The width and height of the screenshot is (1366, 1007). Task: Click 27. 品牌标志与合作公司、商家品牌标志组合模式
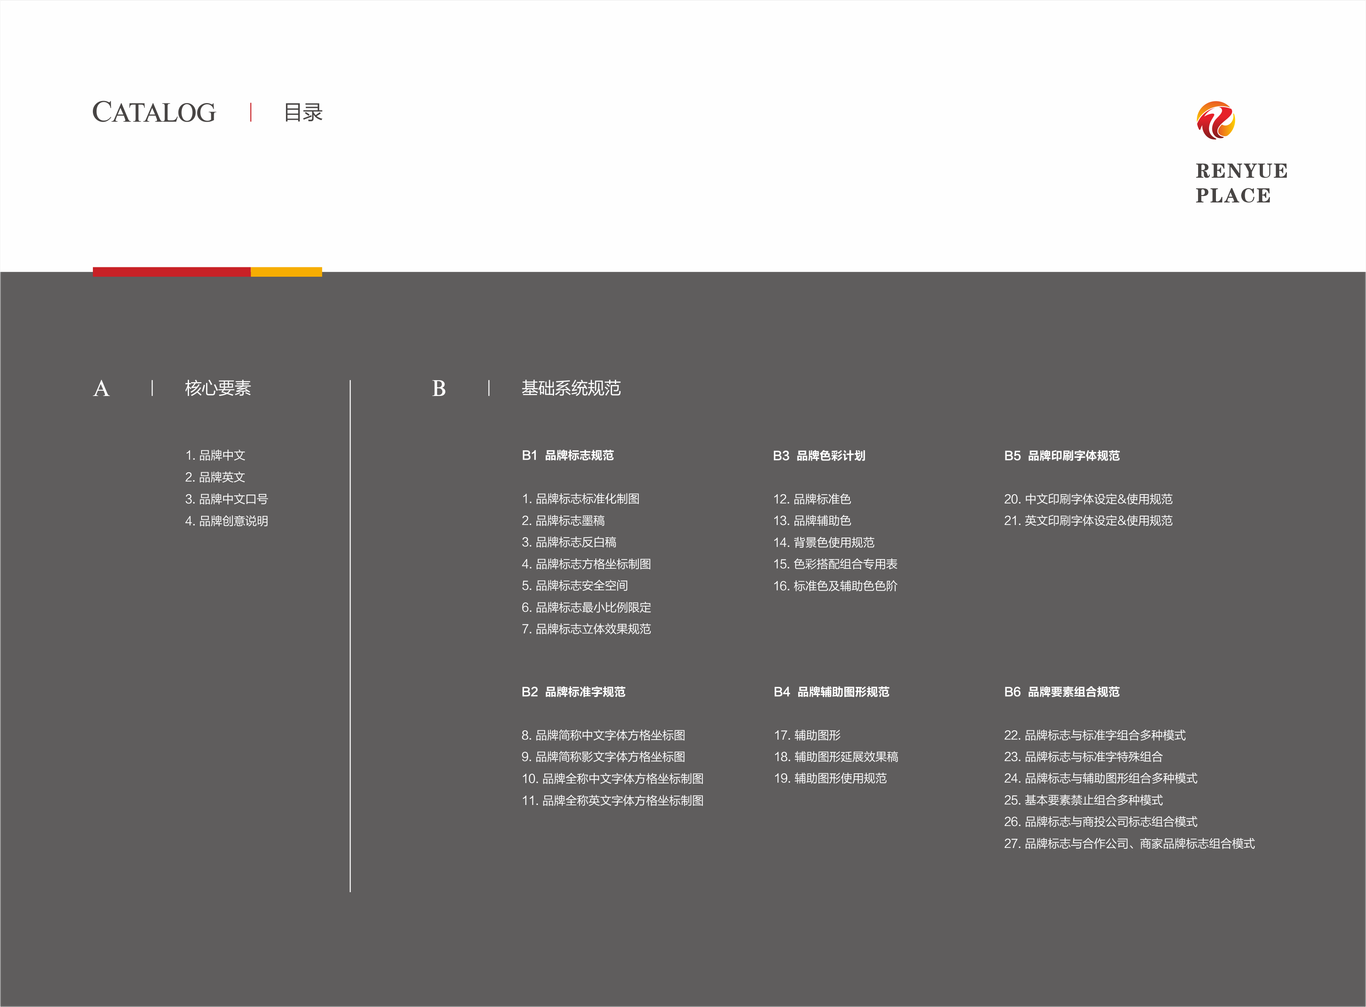[x=1129, y=844]
